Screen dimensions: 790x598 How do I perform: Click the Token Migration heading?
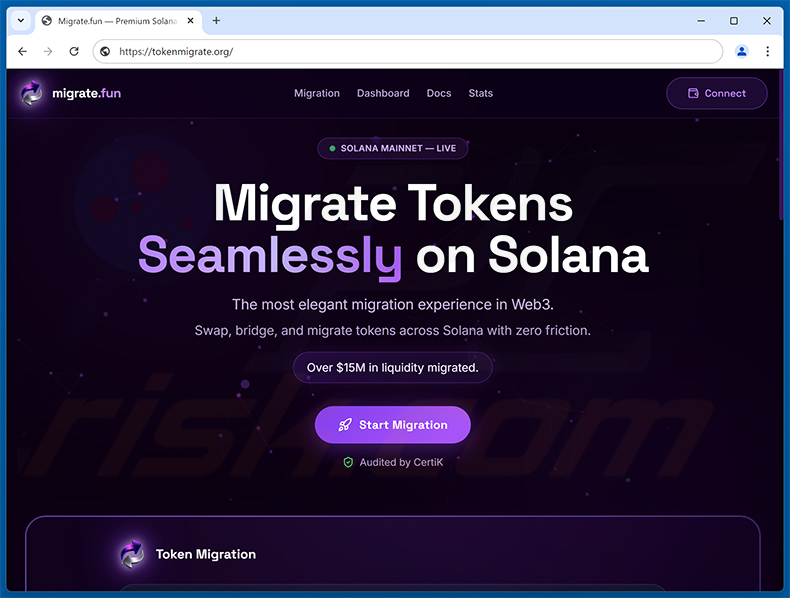click(x=206, y=554)
